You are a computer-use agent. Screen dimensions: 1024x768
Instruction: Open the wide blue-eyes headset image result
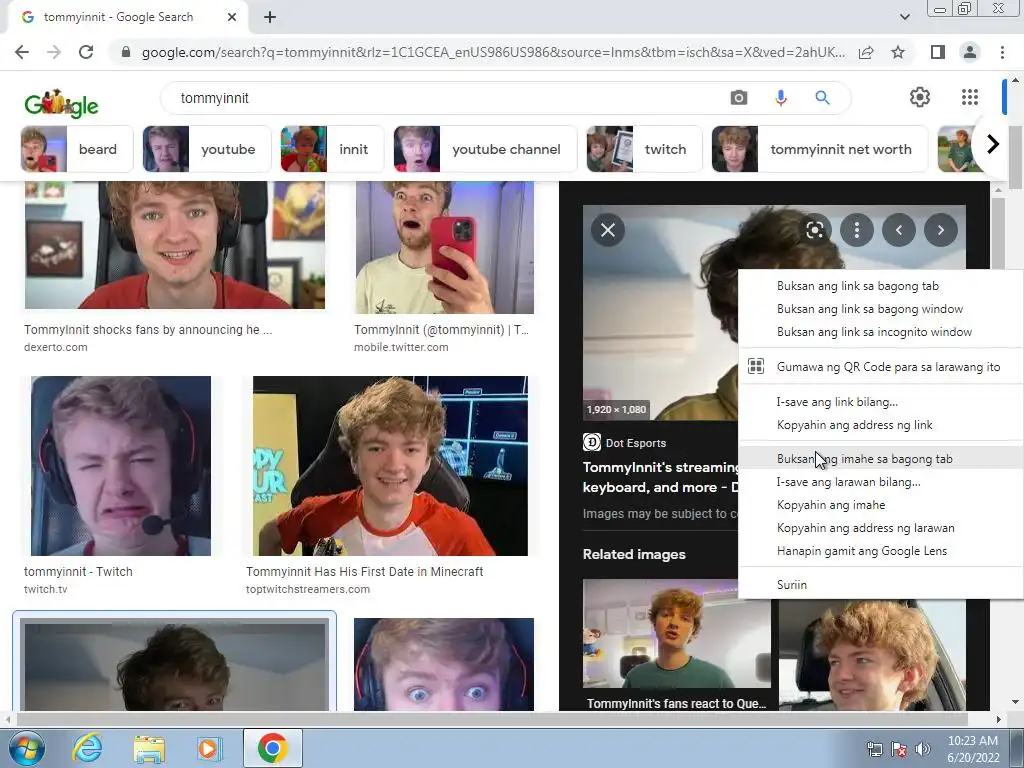click(444, 664)
